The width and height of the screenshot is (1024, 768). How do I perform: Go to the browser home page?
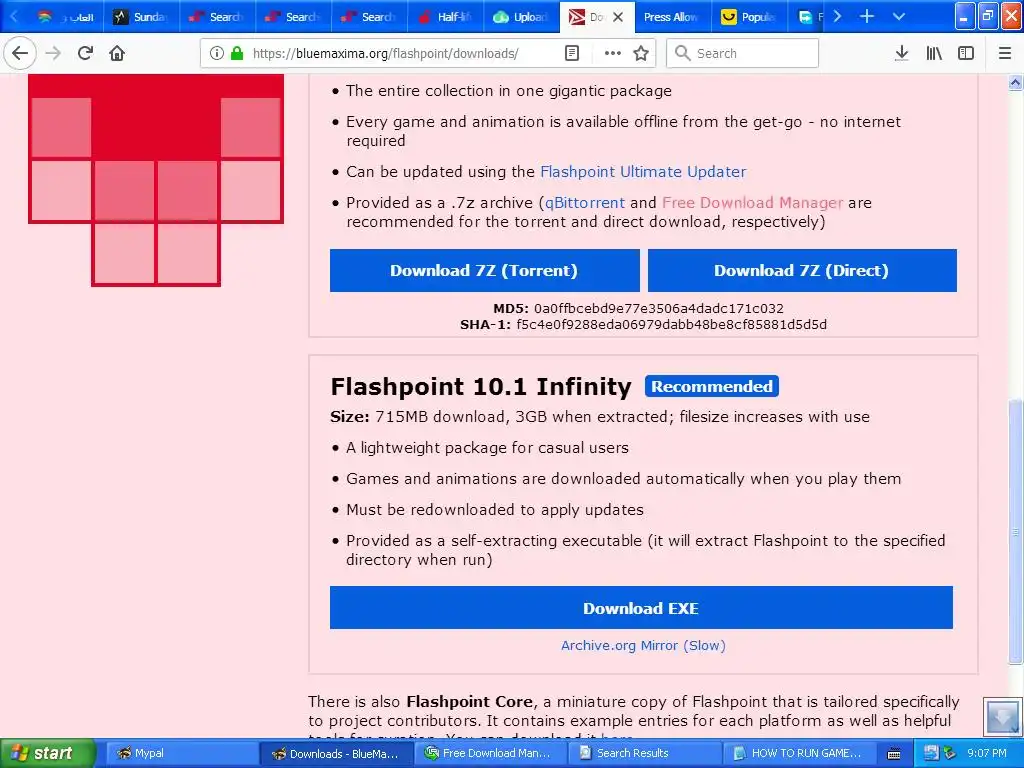pos(117,53)
